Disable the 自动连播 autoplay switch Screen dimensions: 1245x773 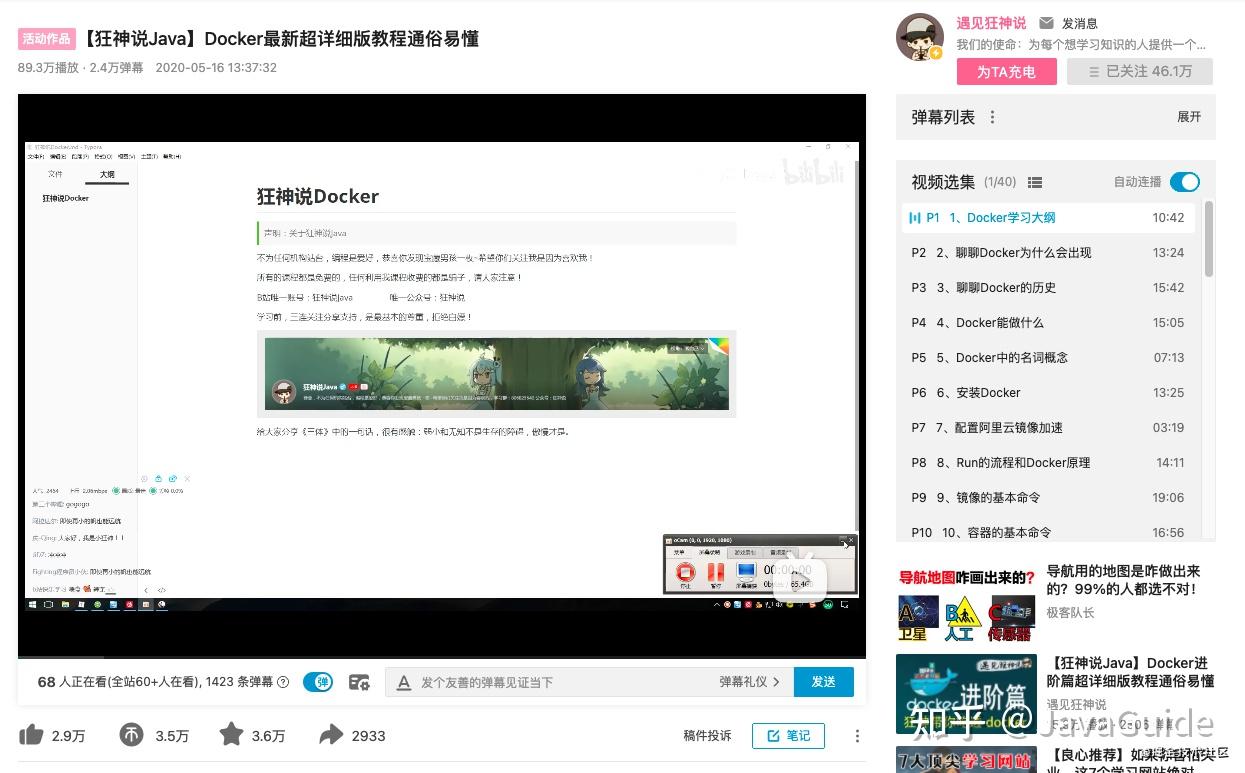1184,182
